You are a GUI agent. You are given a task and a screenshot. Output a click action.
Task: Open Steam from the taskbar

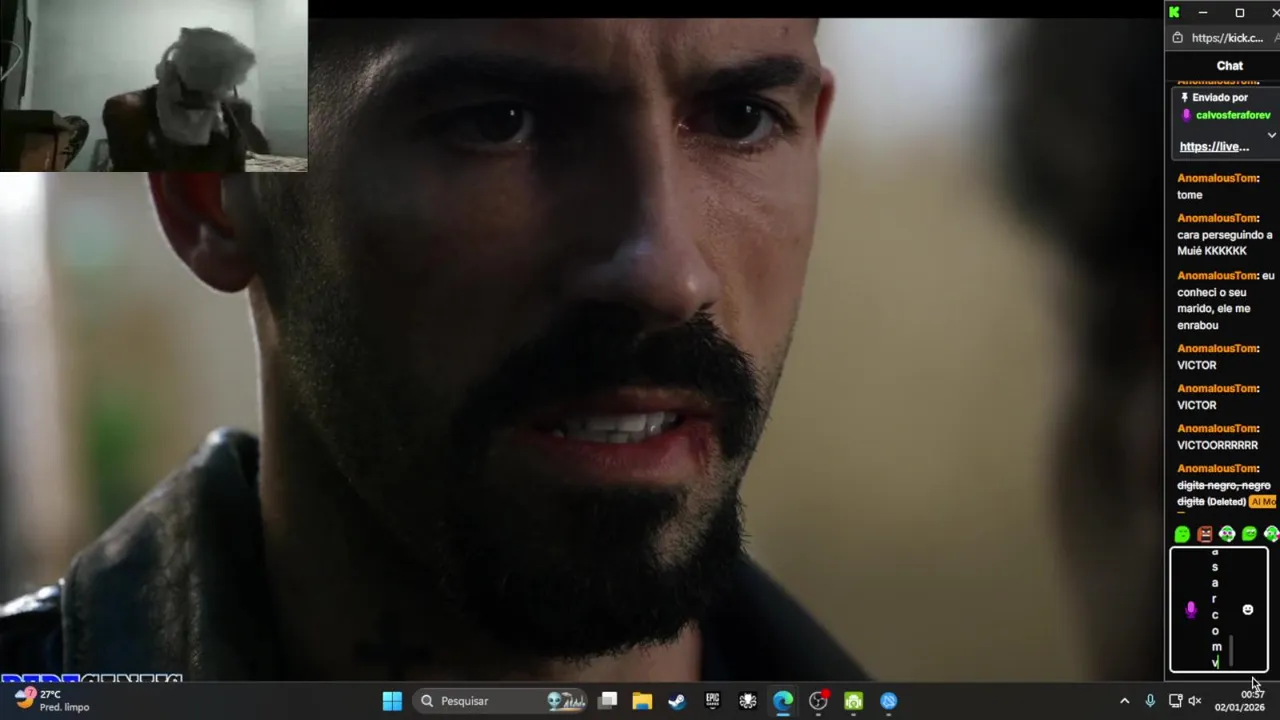pyautogui.click(x=677, y=701)
